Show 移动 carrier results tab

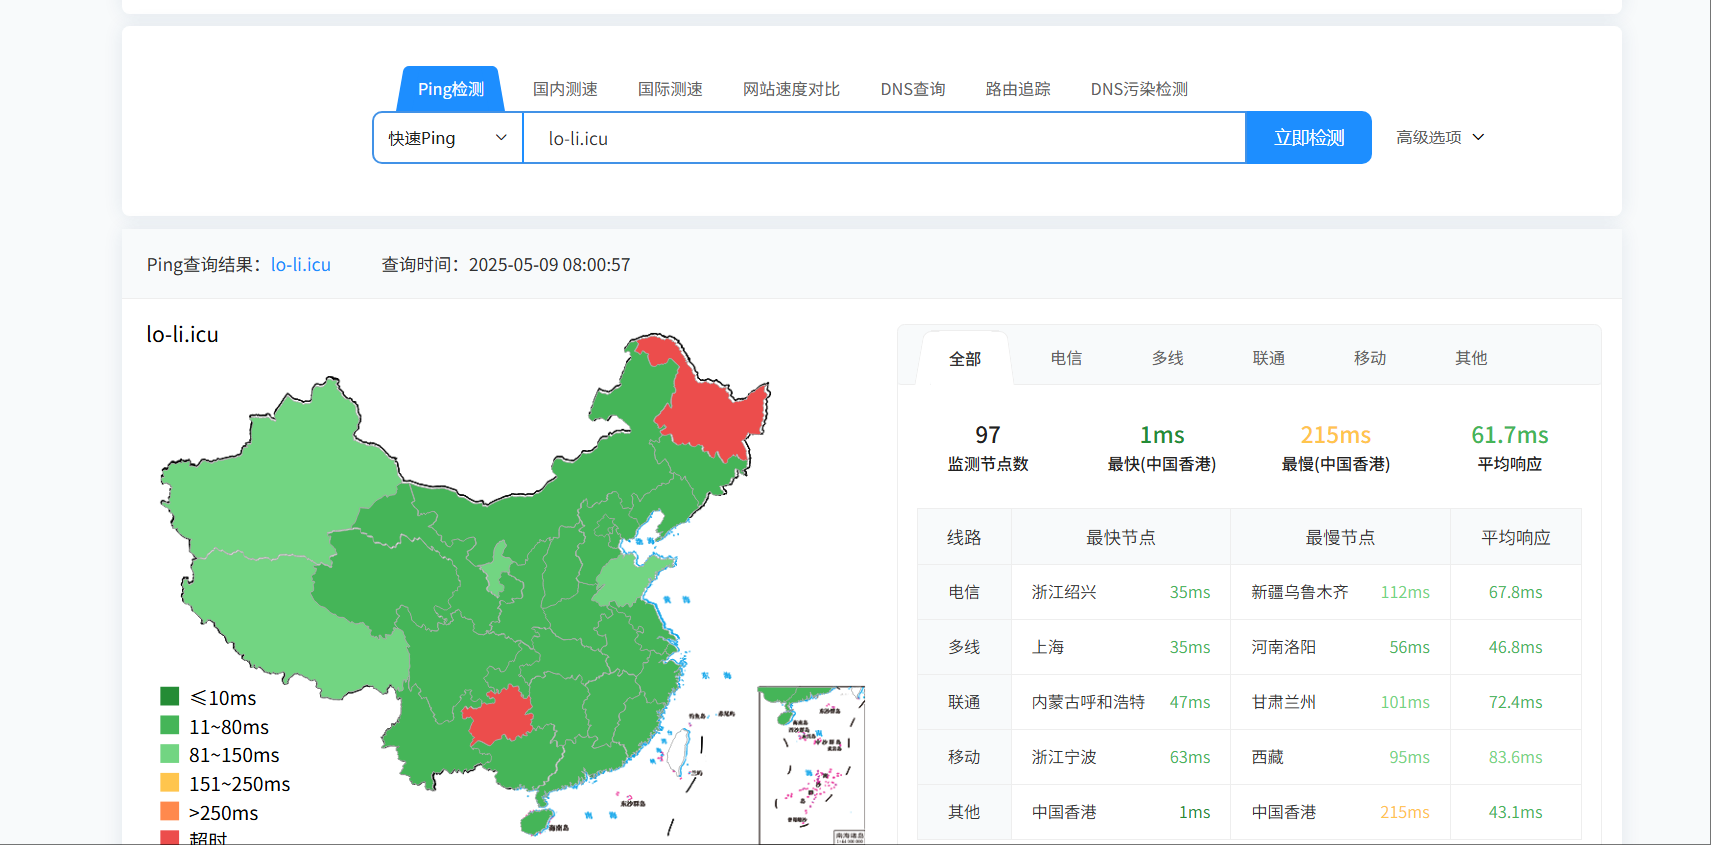[x=1369, y=358]
